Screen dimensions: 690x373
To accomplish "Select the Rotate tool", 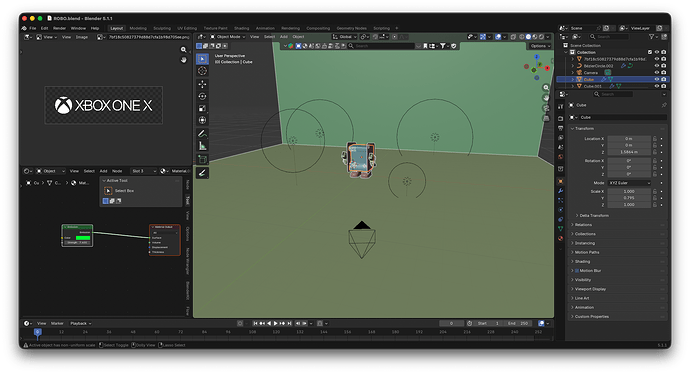I will click(x=202, y=96).
